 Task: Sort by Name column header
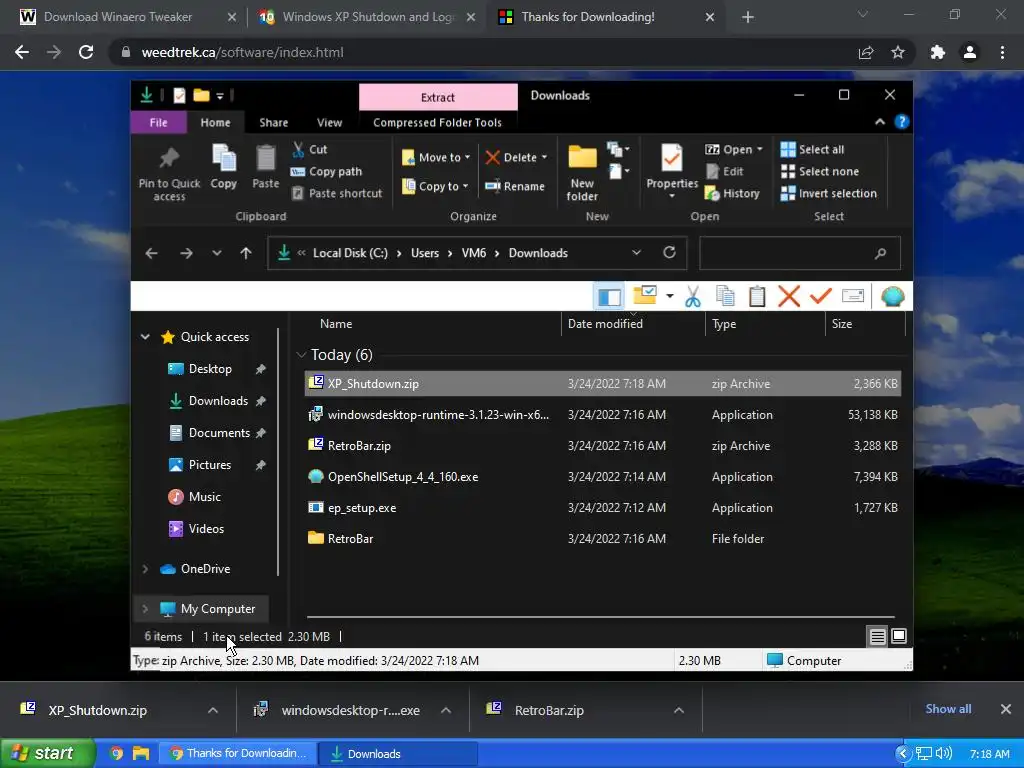tap(336, 324)
